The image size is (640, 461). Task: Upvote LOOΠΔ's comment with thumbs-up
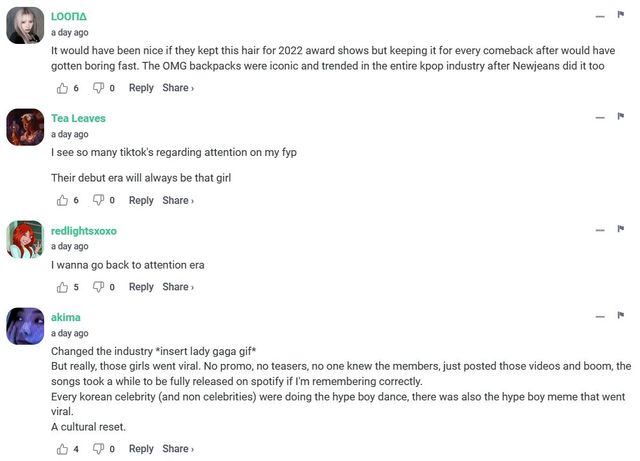click(62, 88)
